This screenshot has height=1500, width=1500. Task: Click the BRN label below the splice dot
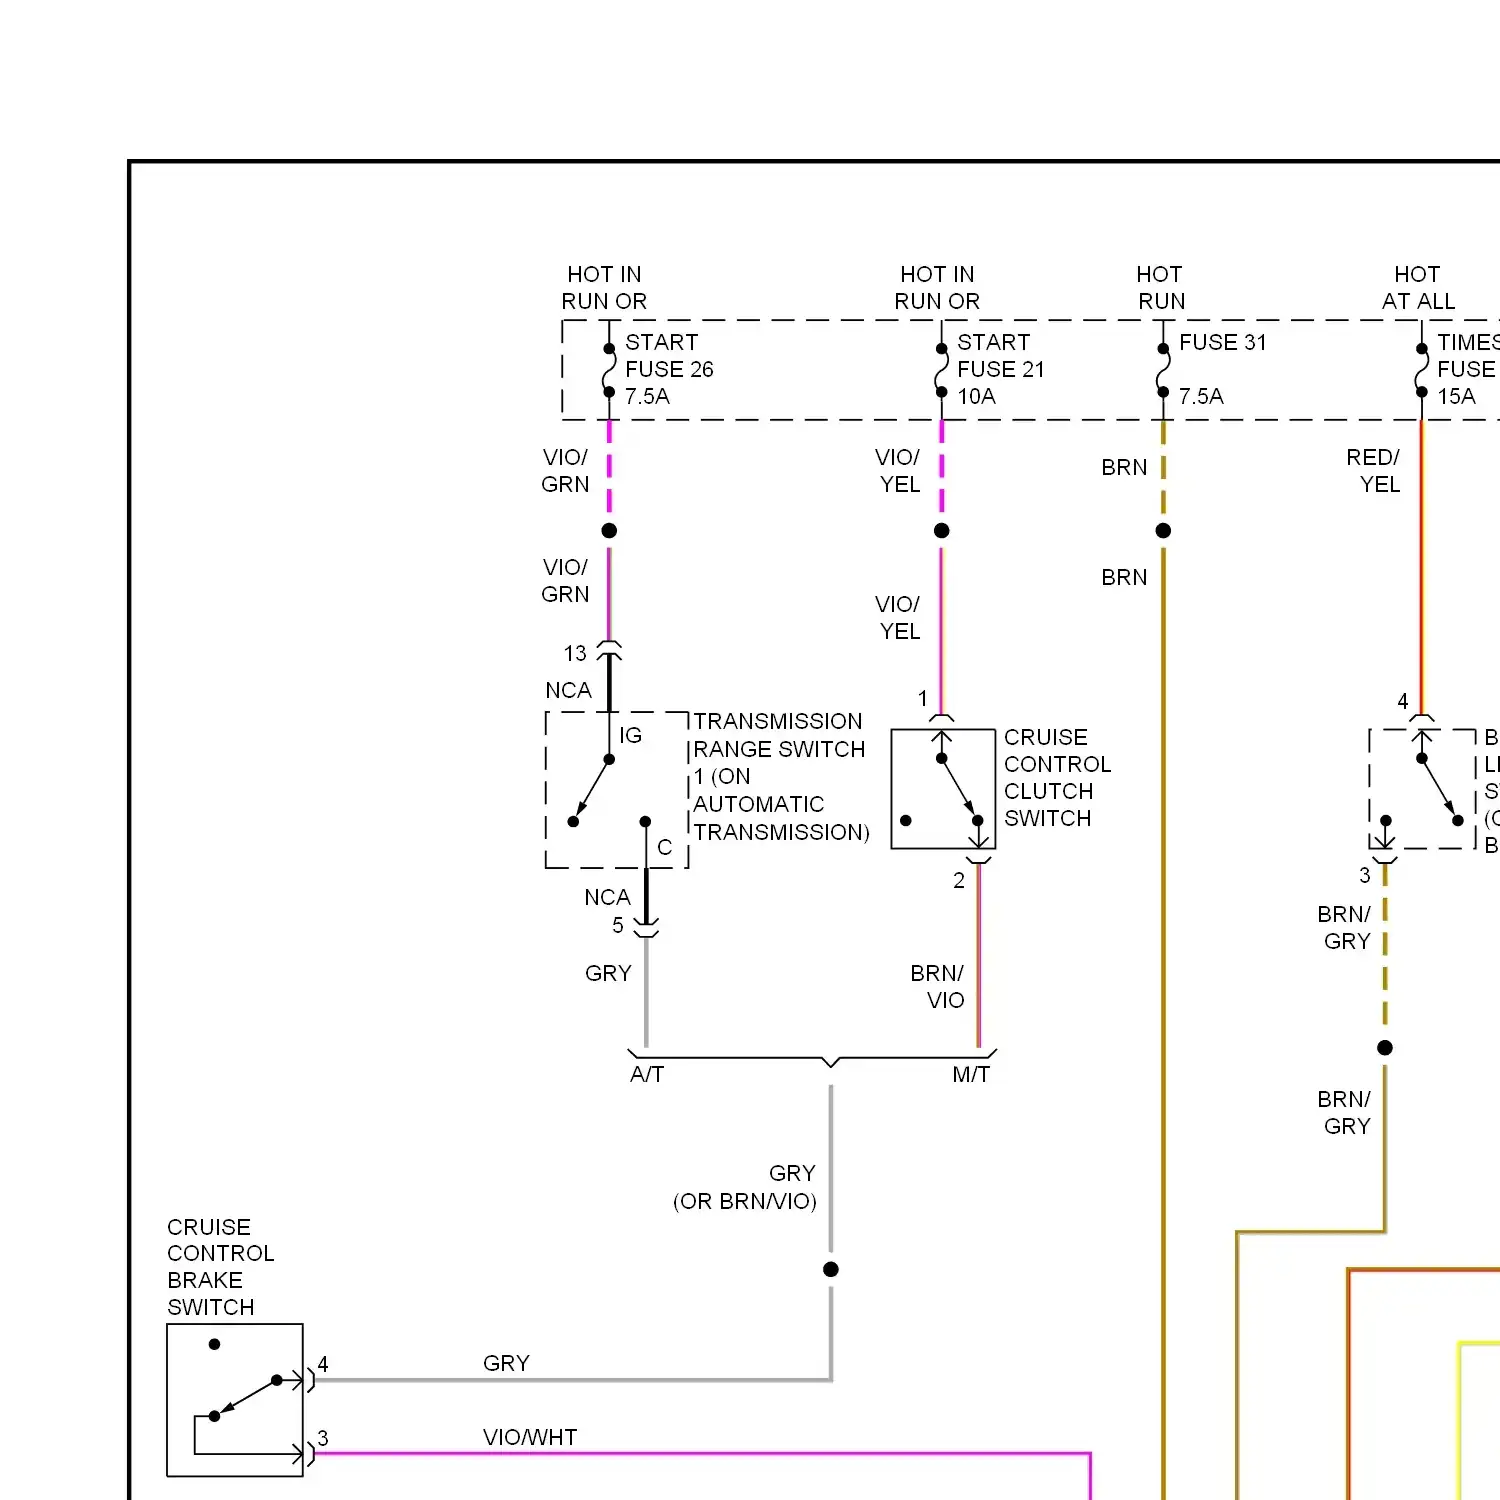click(x=1124, y=577)
